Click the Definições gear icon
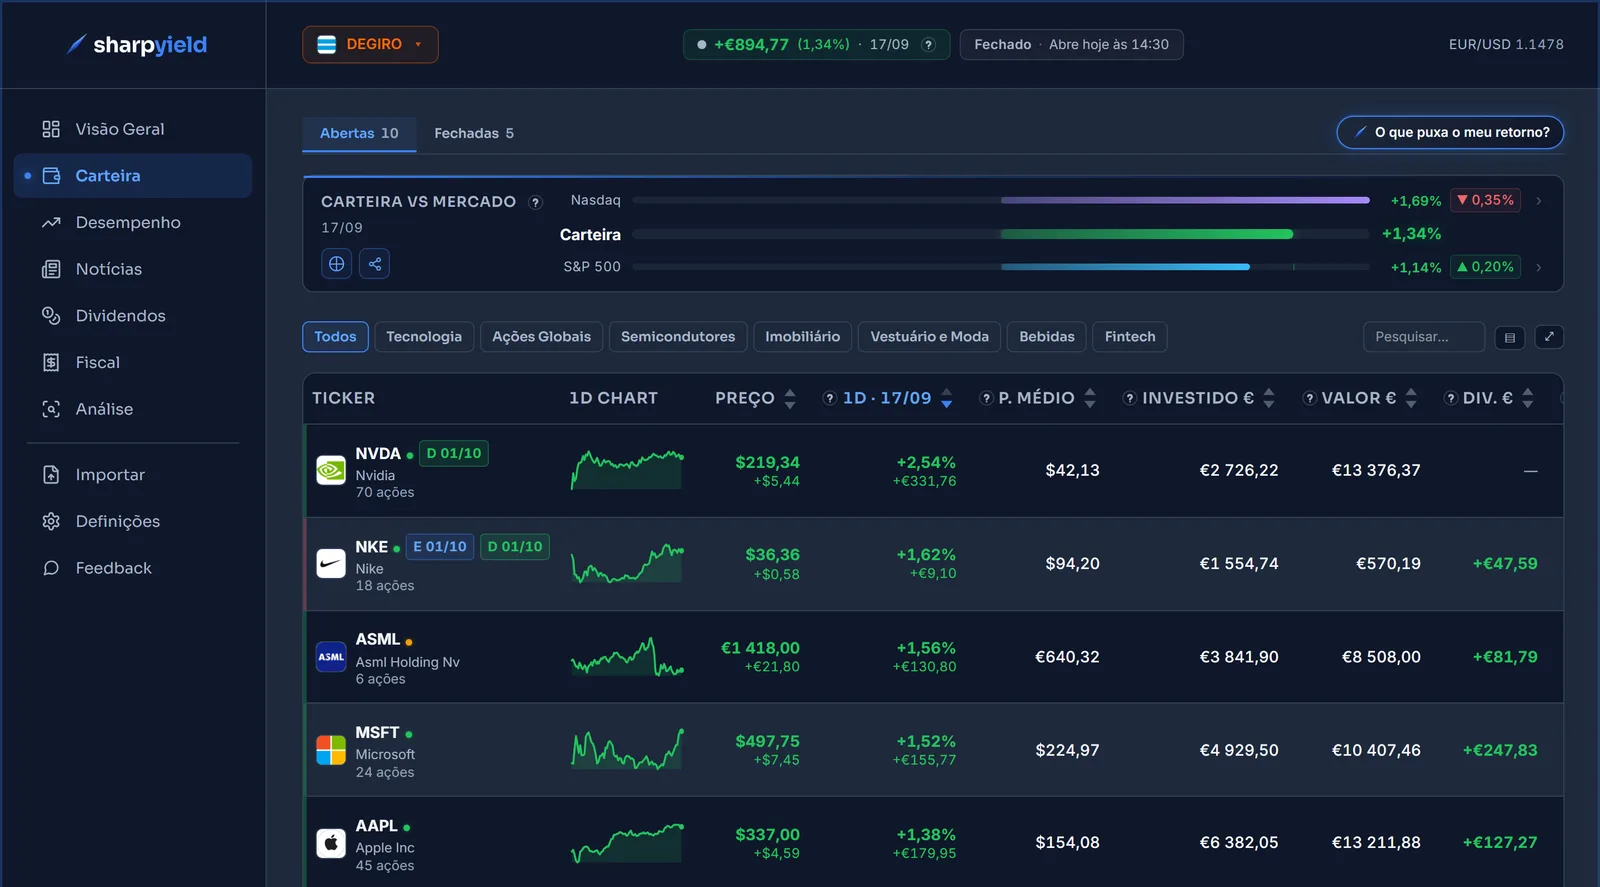This screenshot has height=887, width=1600. (51, 521)
